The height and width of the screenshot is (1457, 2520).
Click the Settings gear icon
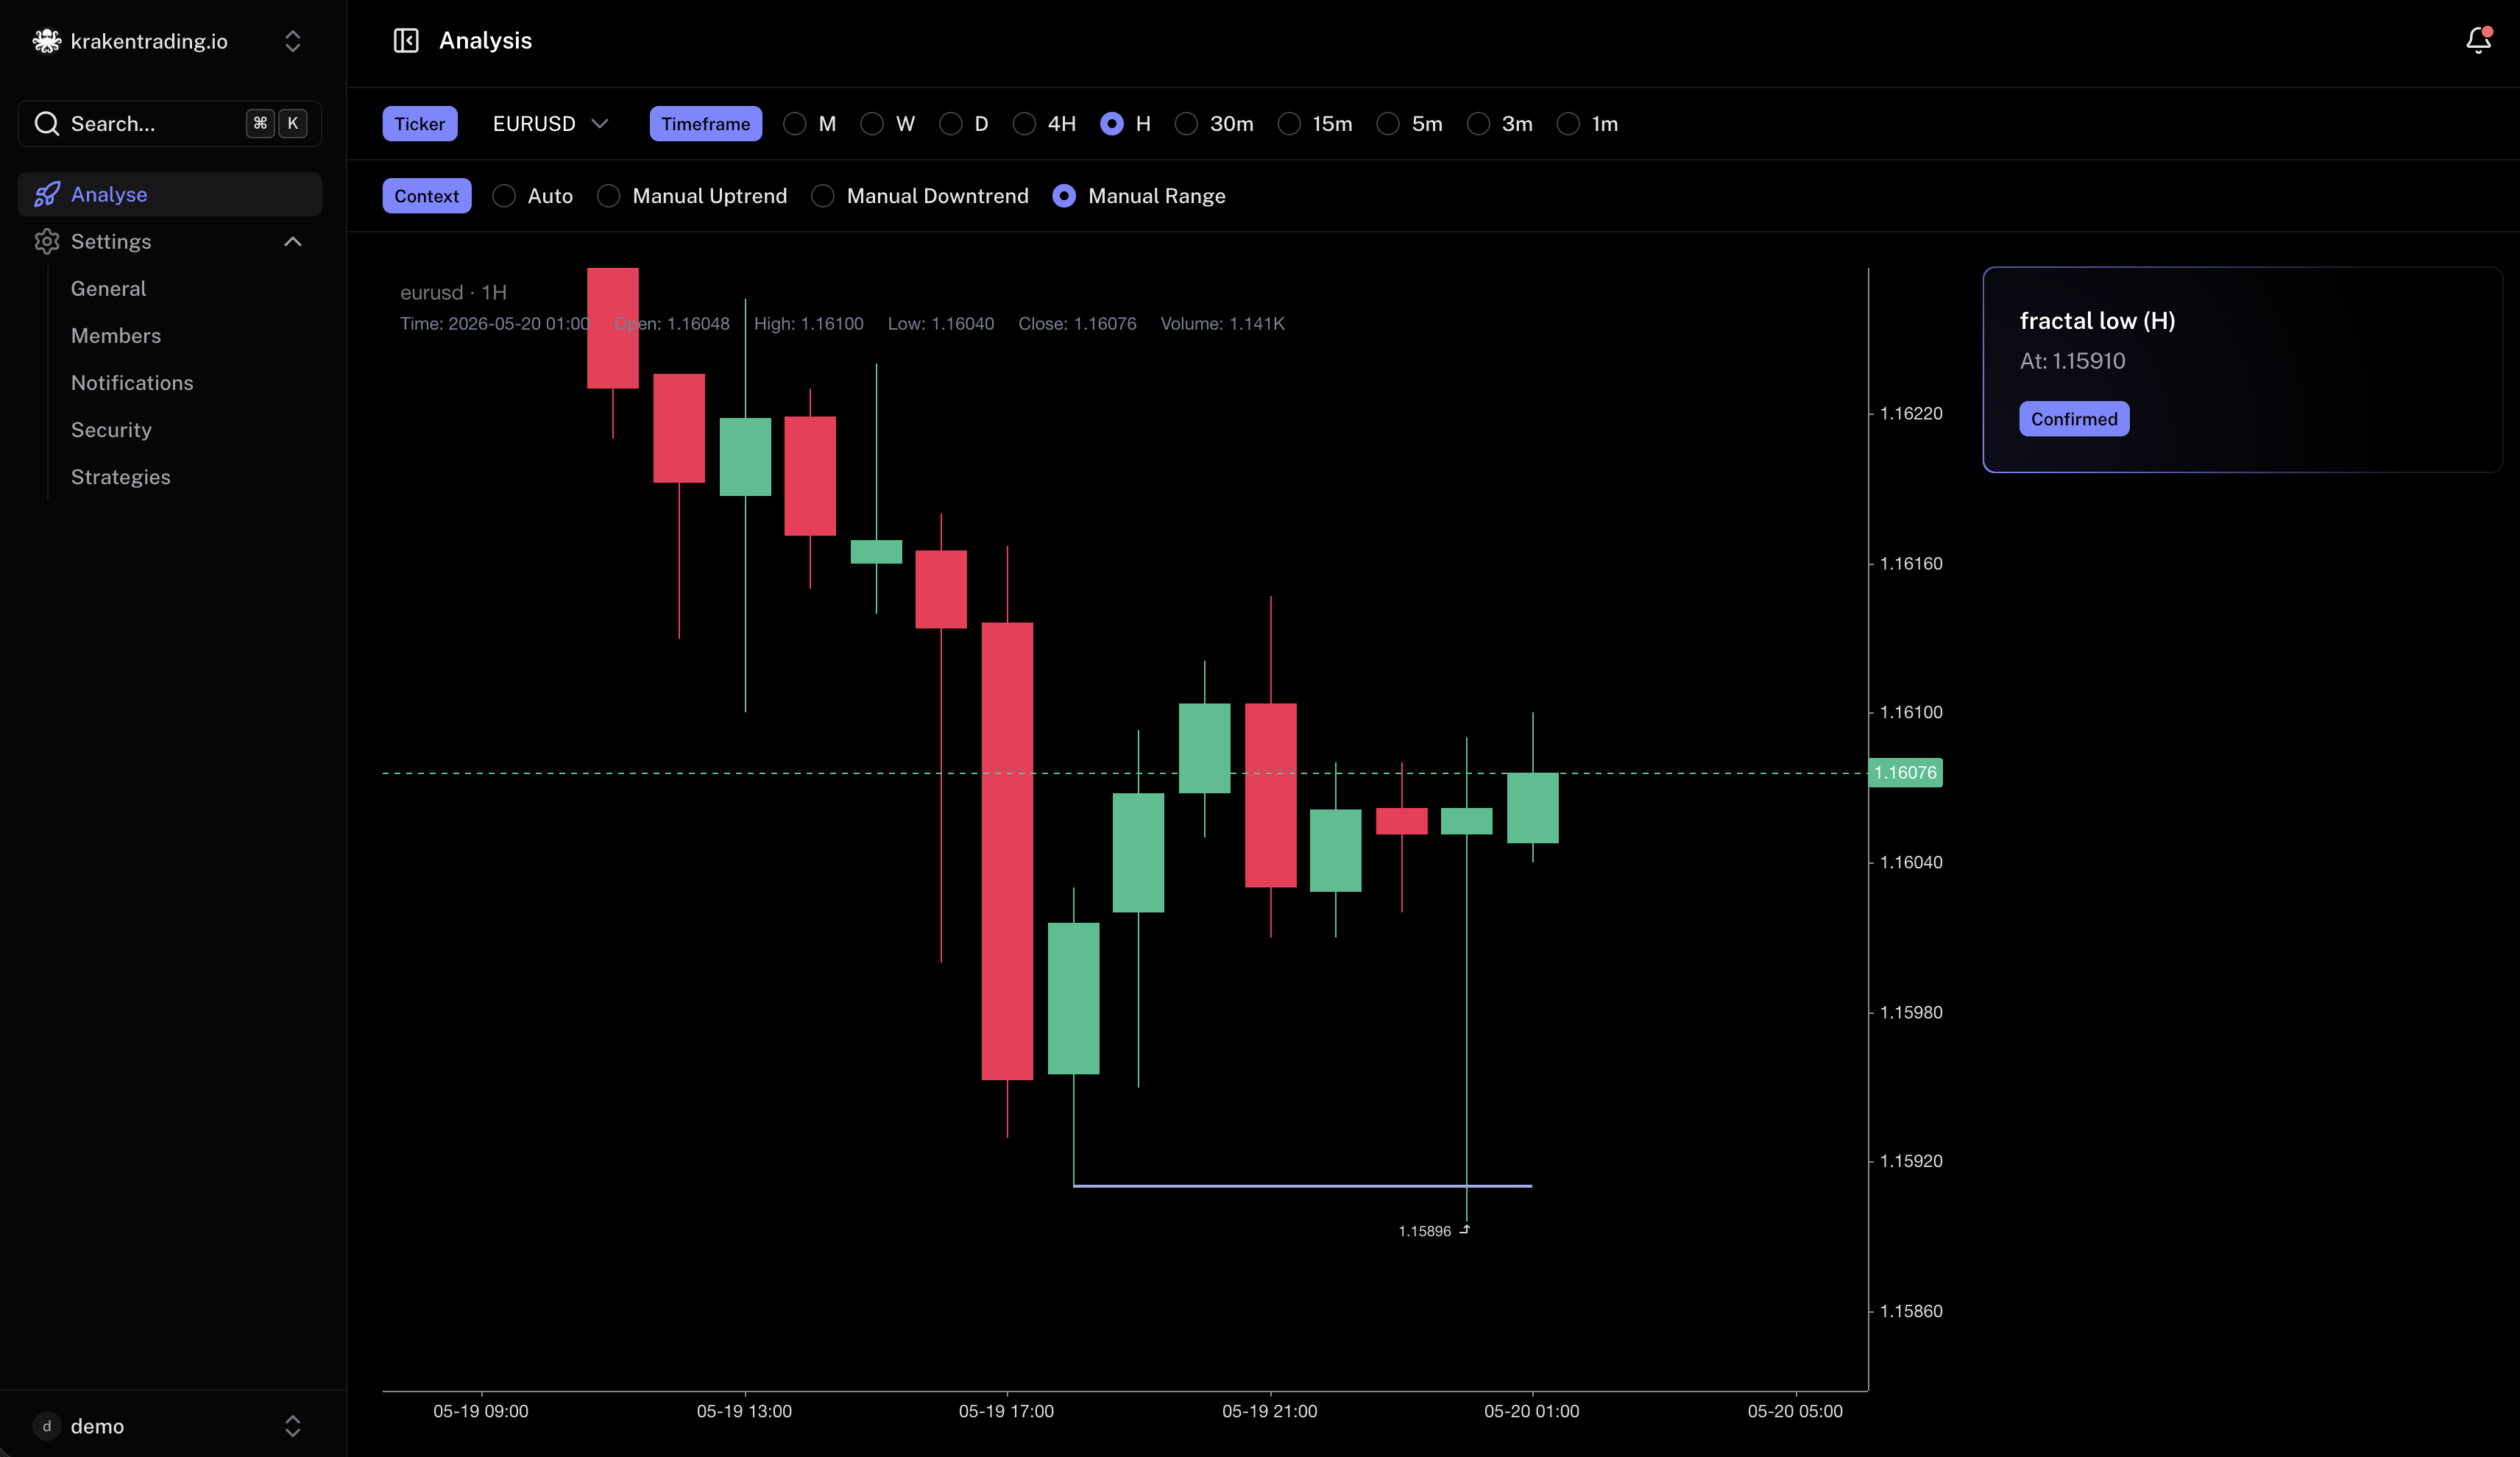(47, 241)
